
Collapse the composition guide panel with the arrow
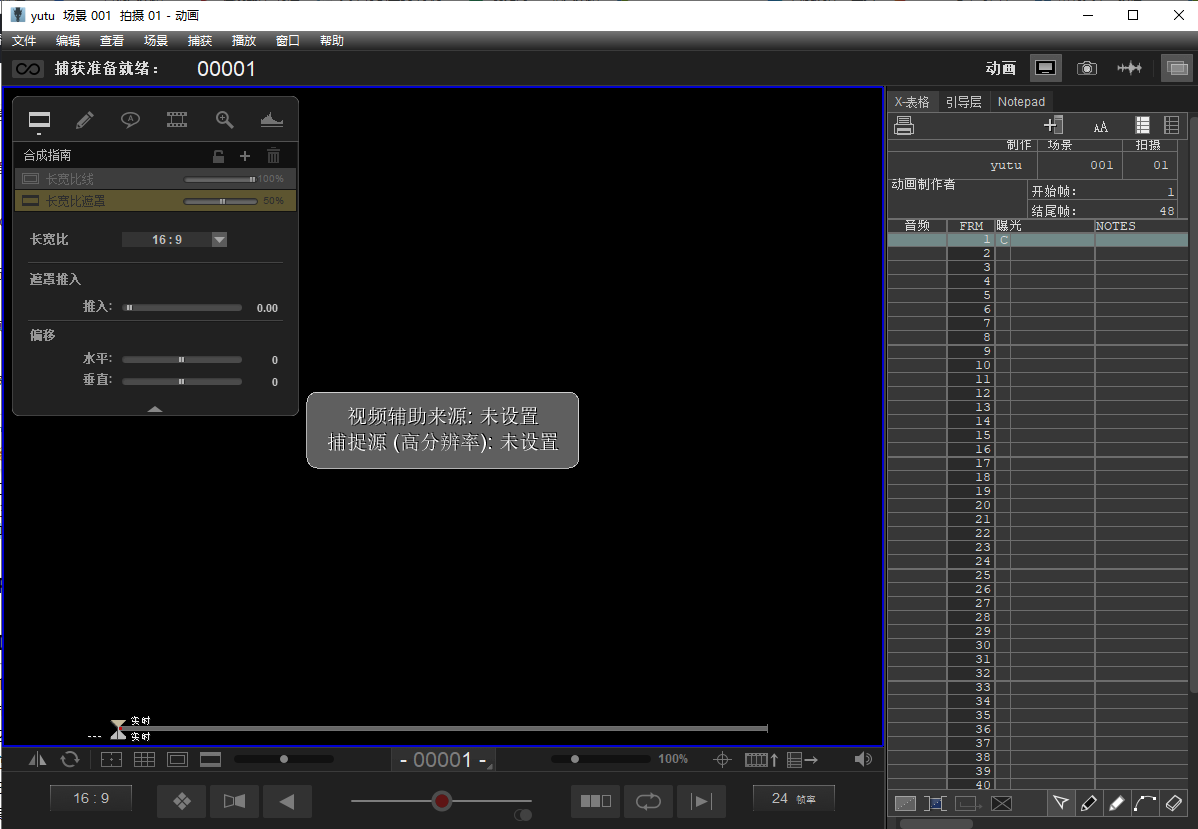click(x=155, y=409)
